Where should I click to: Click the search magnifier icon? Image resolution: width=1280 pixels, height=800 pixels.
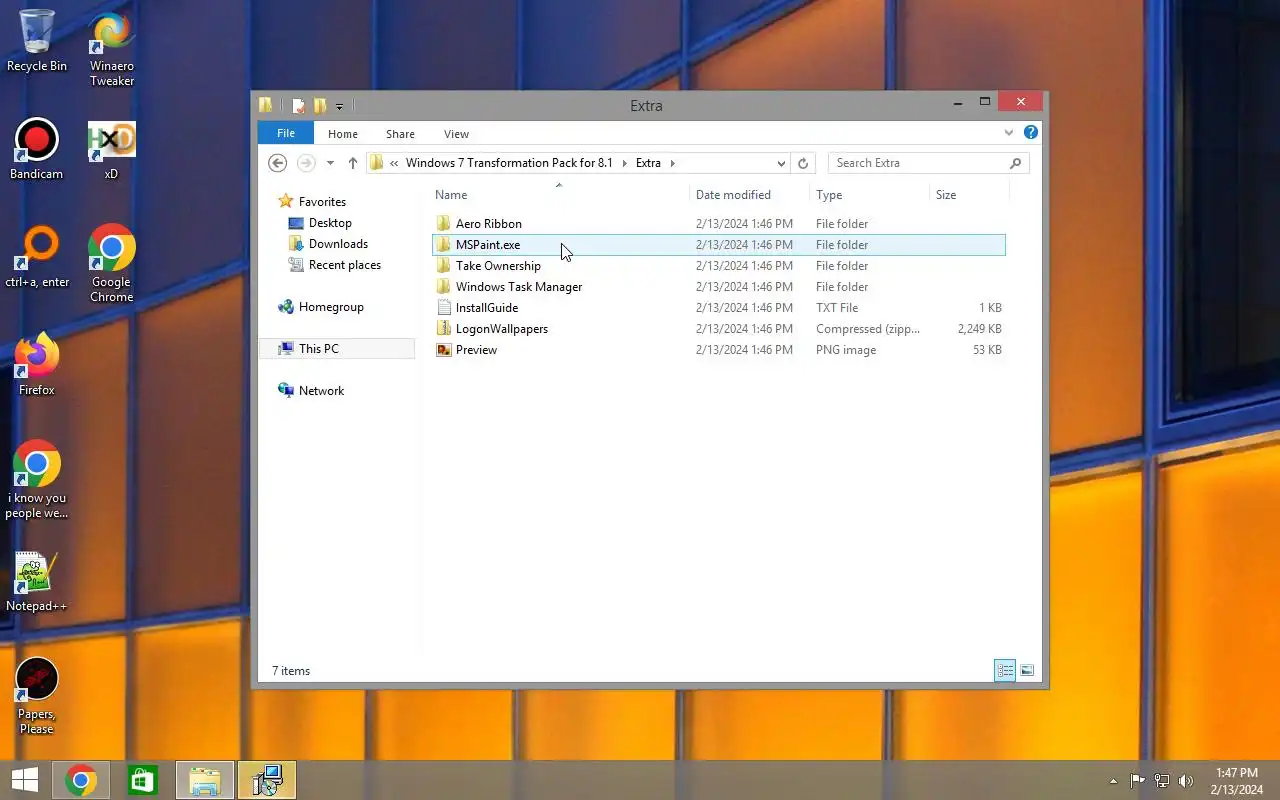(1016, 163)
